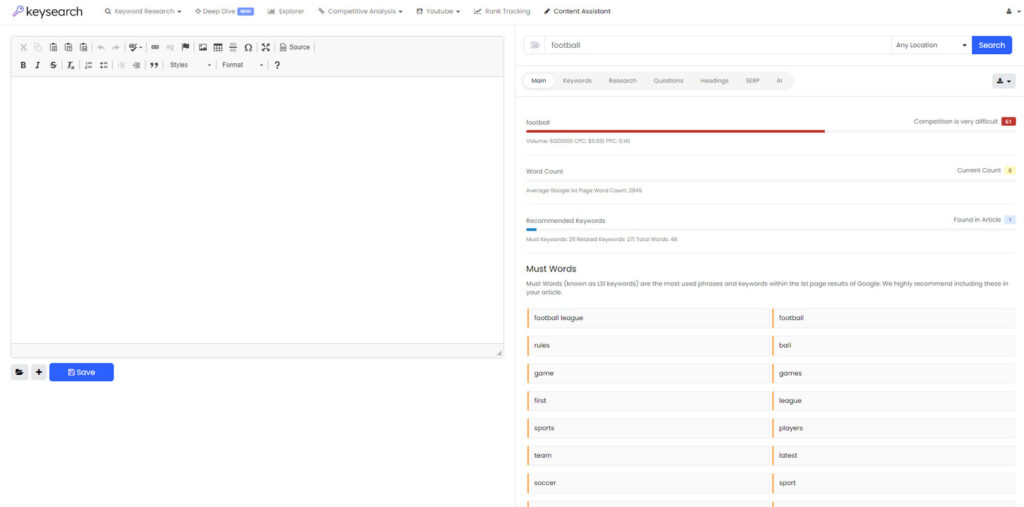Click the 'football league' must word
1024x507 pixels.
point(648,318)
